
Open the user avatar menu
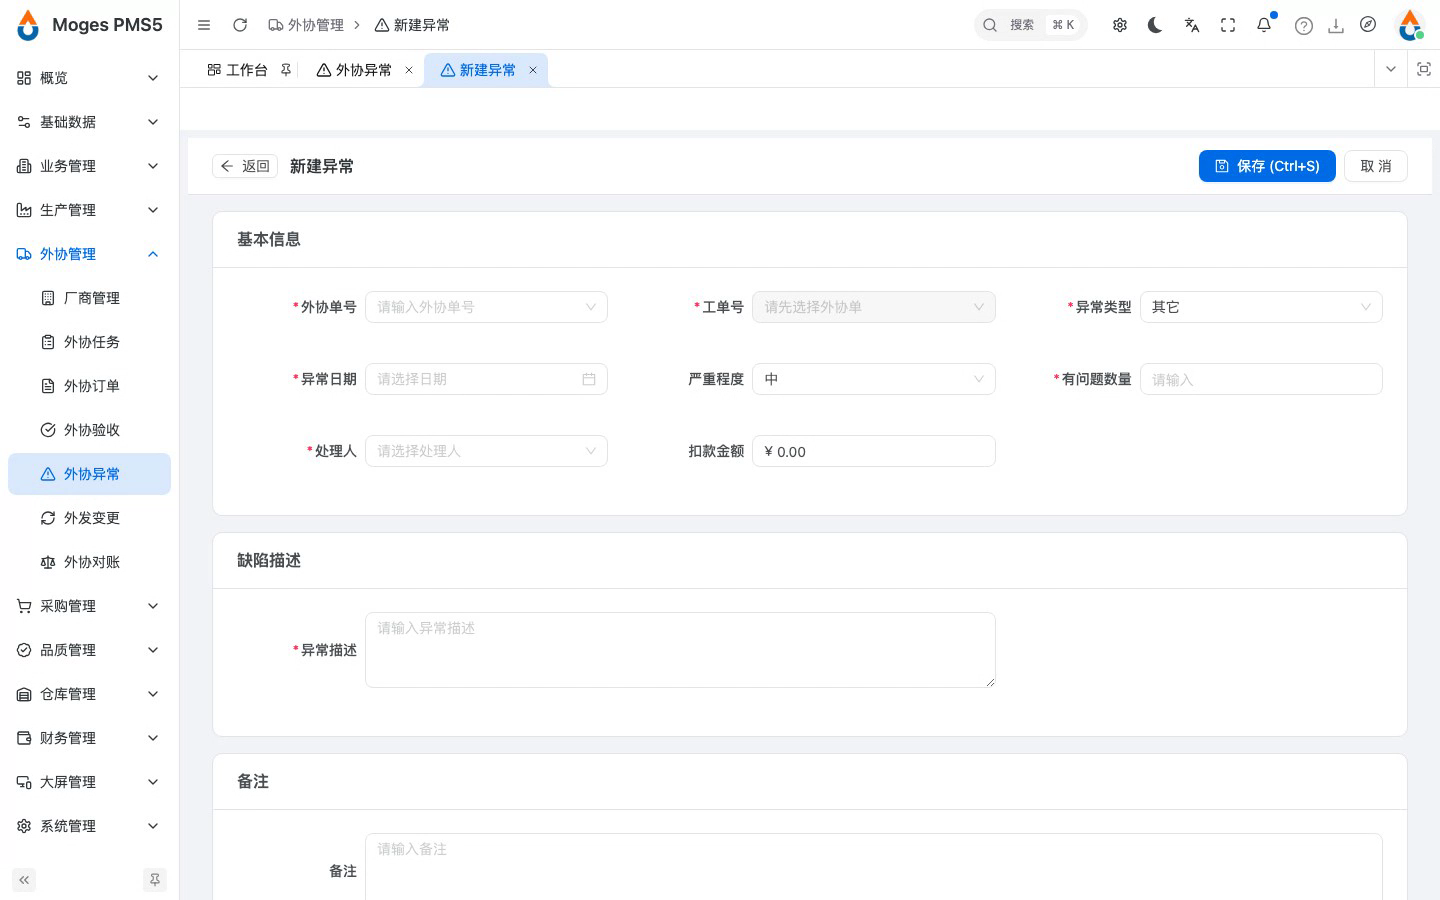(1410, 25)
